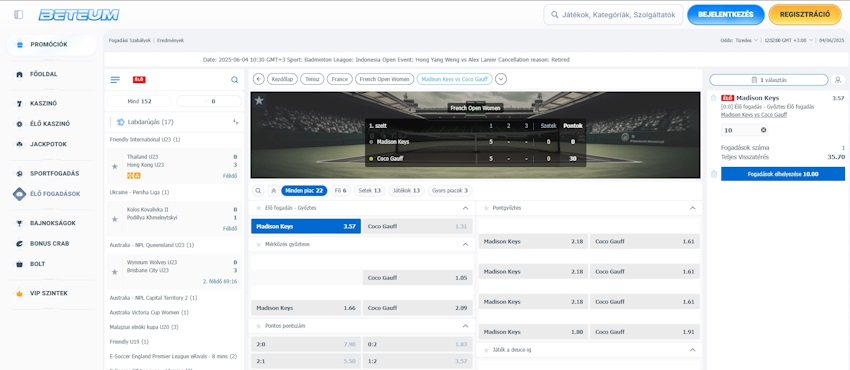
Task: Expand the Labdarúgás (17) category
Action: point(173,122)
